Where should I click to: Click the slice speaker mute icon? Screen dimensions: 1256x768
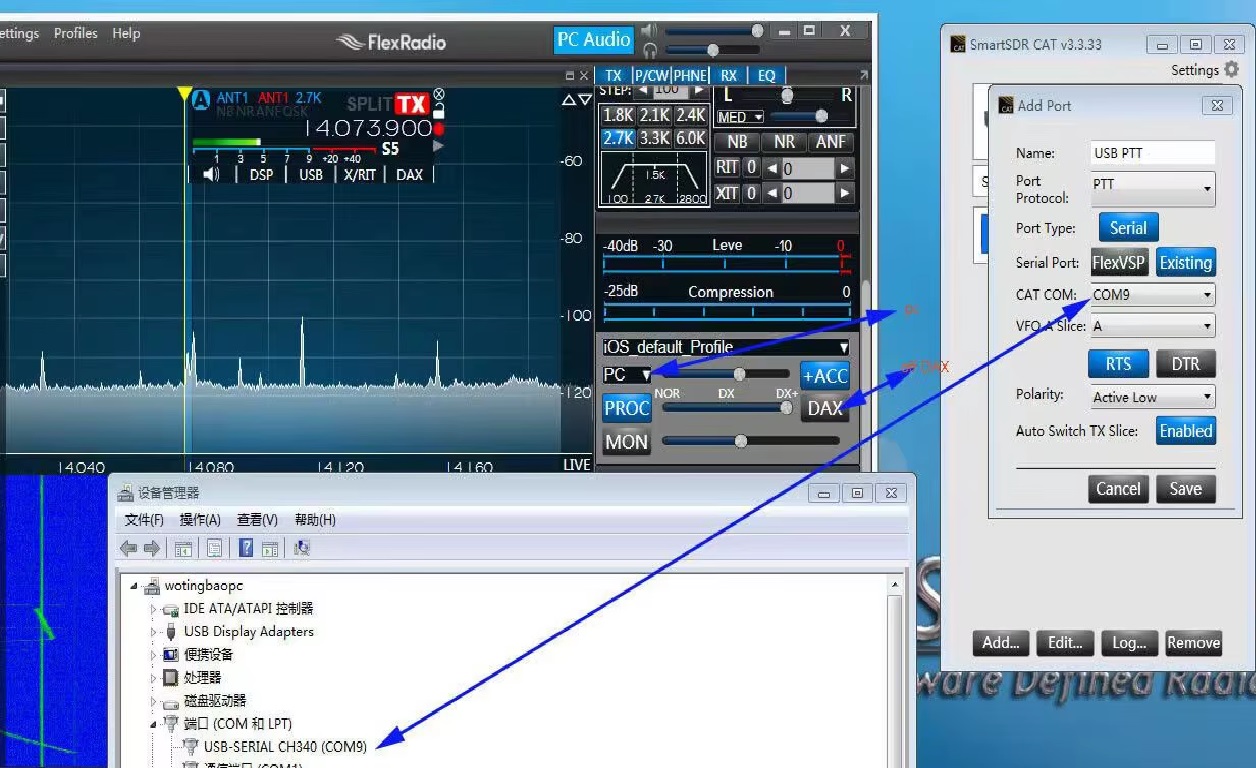click(211, 174)
